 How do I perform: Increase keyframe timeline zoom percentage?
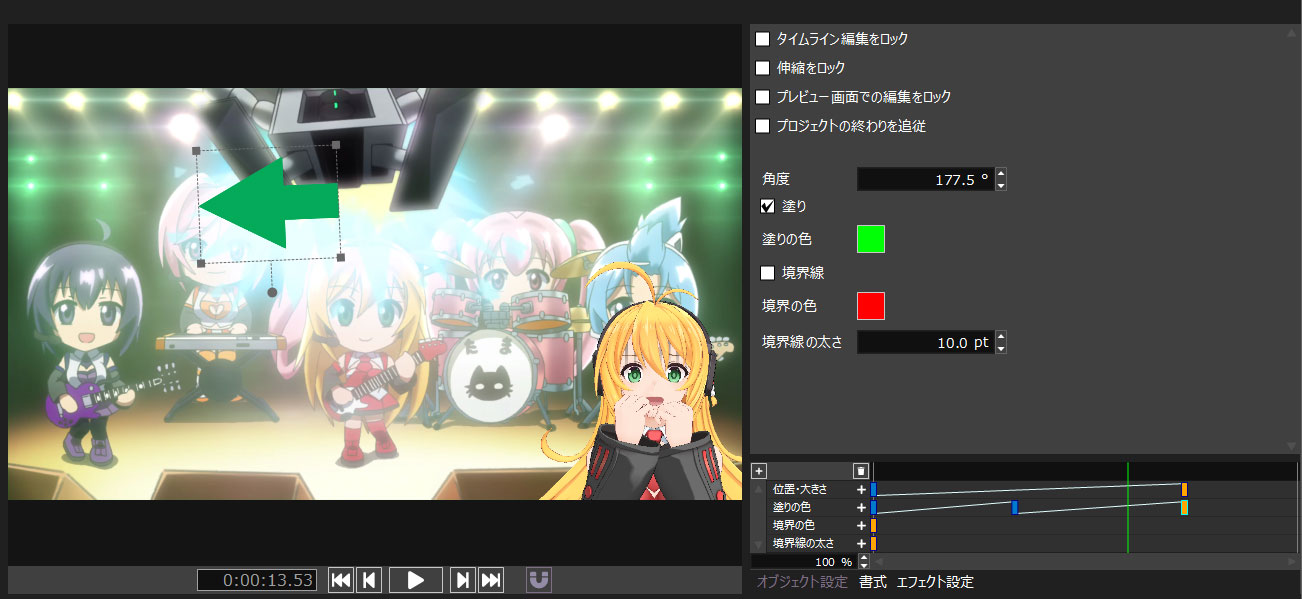click(864, 558)
